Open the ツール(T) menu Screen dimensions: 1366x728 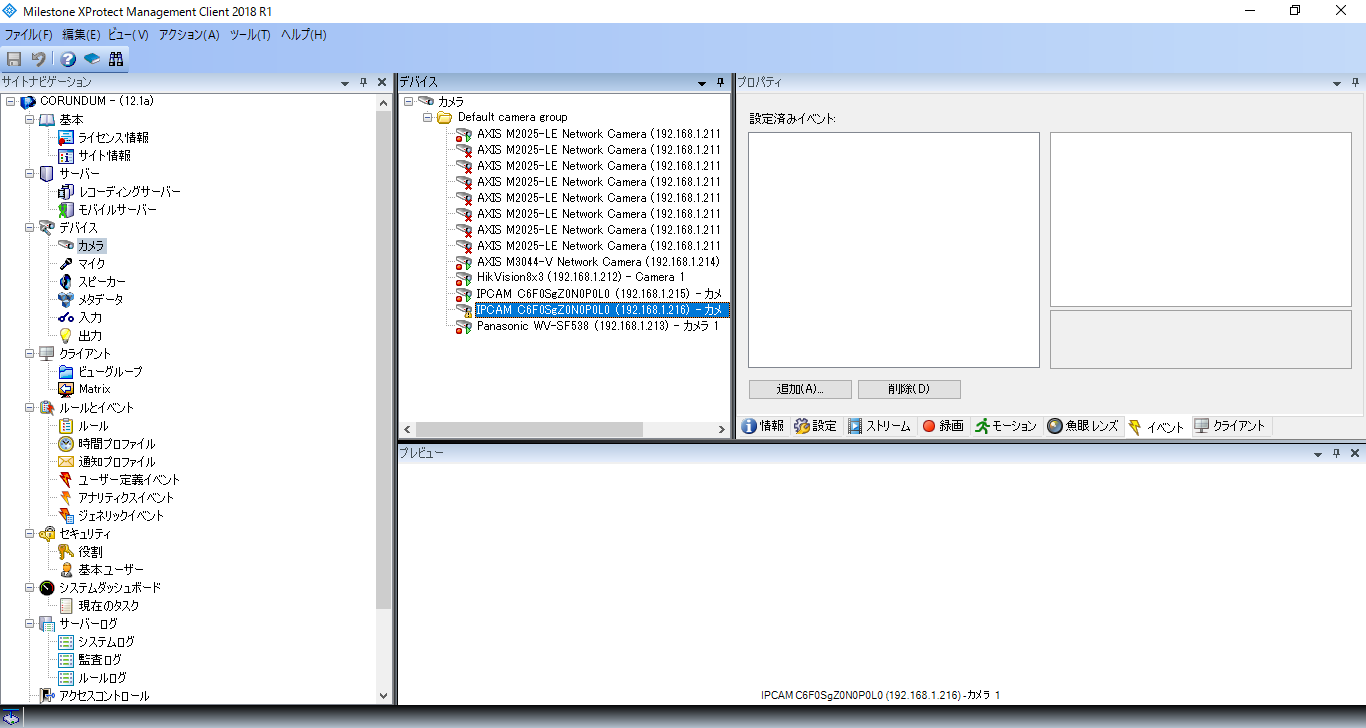click(x=250, y=35)
